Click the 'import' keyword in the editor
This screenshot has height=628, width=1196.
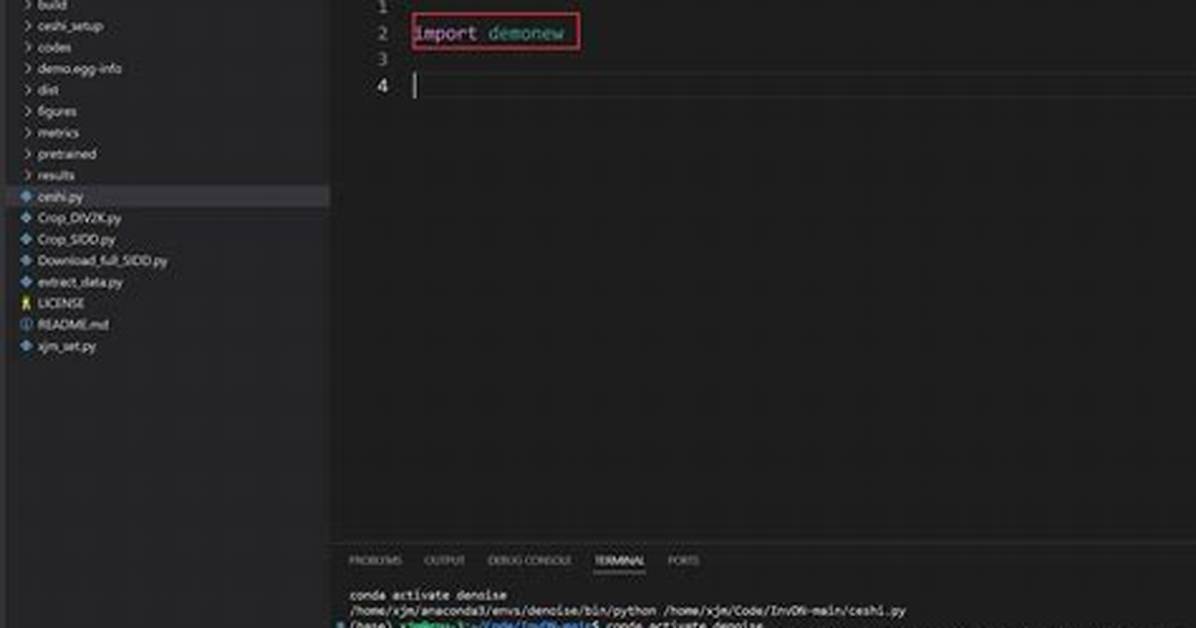[x=445, y=34]
